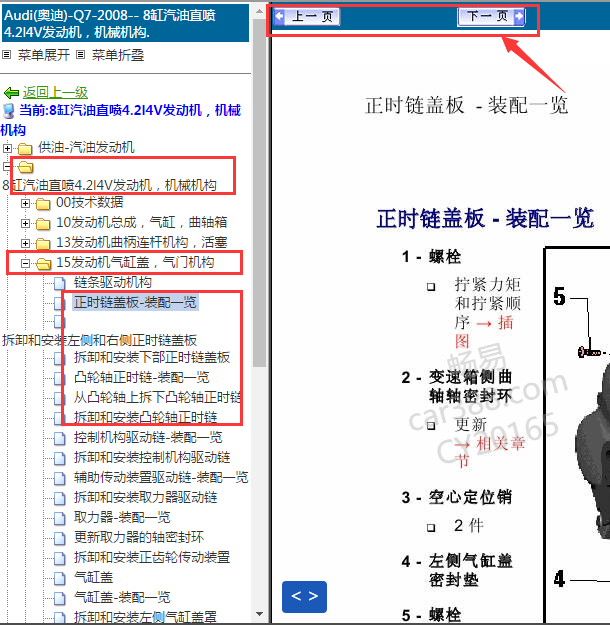
Task: Click document icon beside 拆卸和安装取力器驱动链
Action: (x=60, y=498)
